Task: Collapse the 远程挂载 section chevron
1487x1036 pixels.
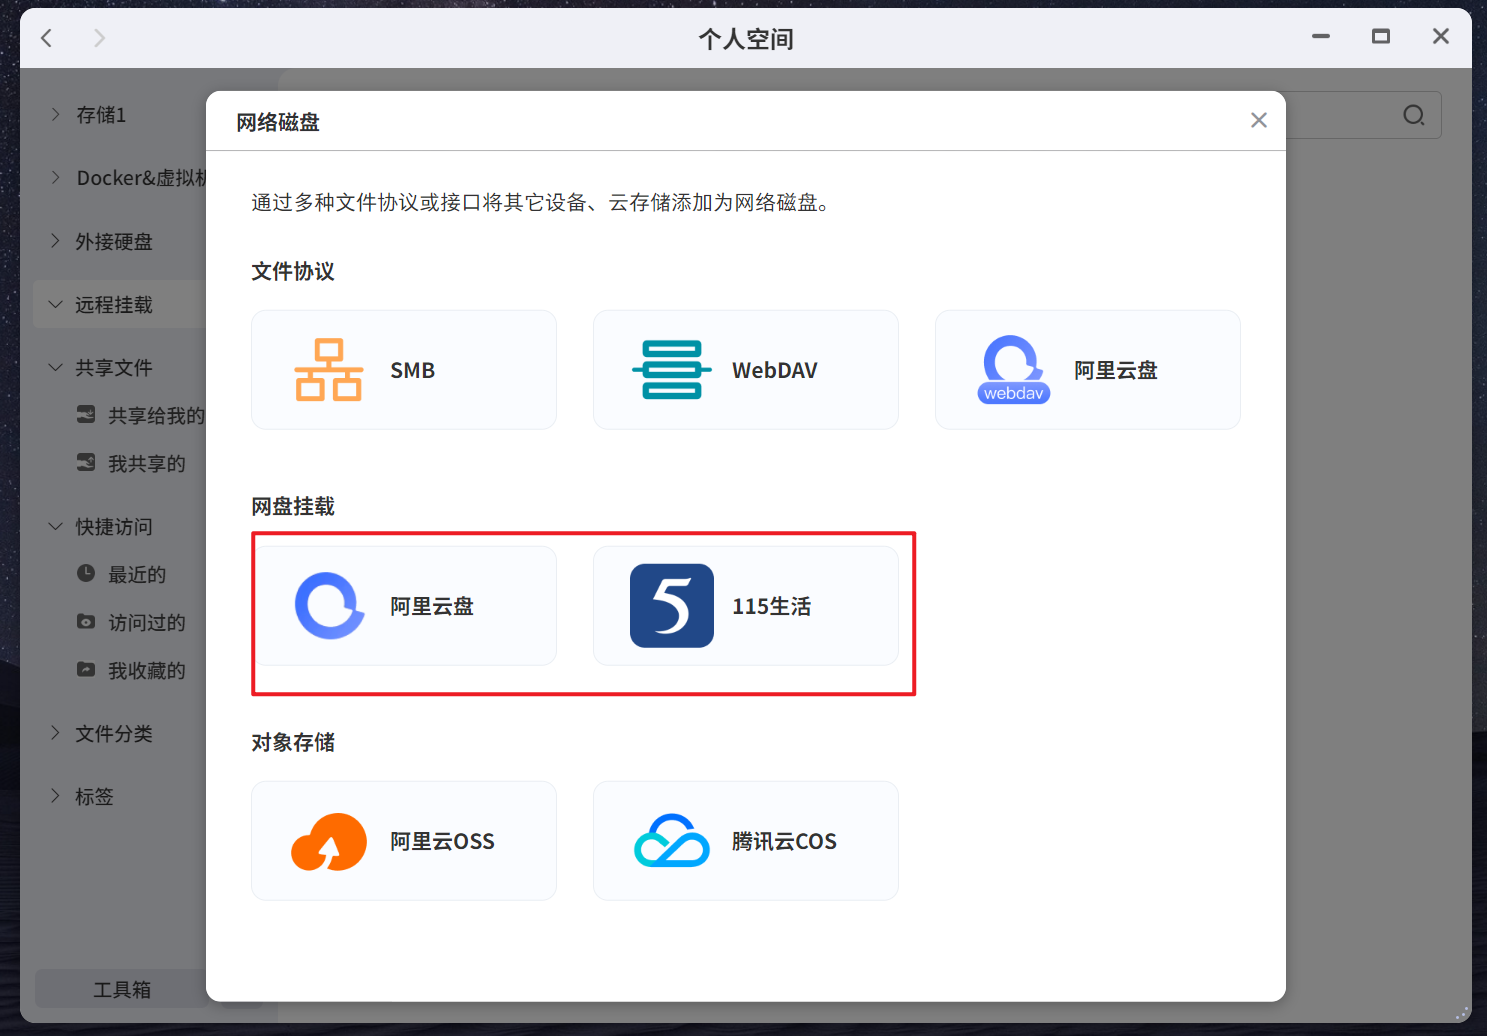Action: point(55,304)
